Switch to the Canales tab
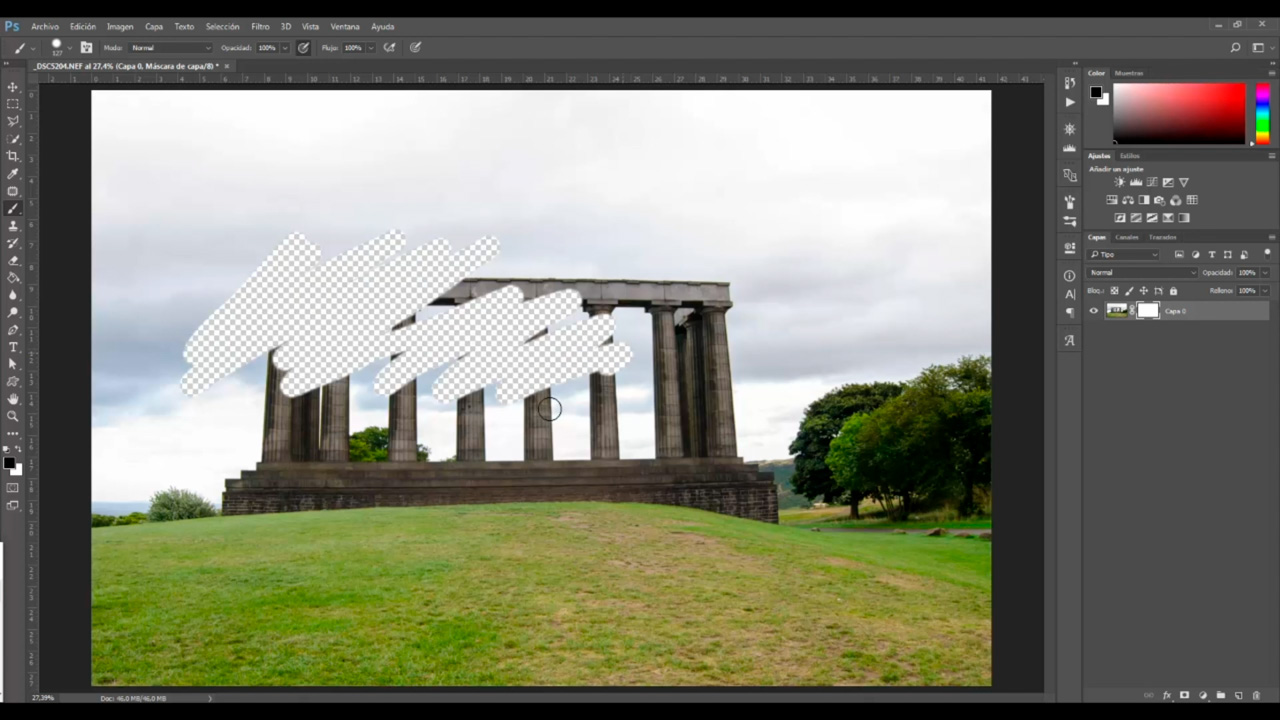The image size is (1280, 720). point(1127,237)
